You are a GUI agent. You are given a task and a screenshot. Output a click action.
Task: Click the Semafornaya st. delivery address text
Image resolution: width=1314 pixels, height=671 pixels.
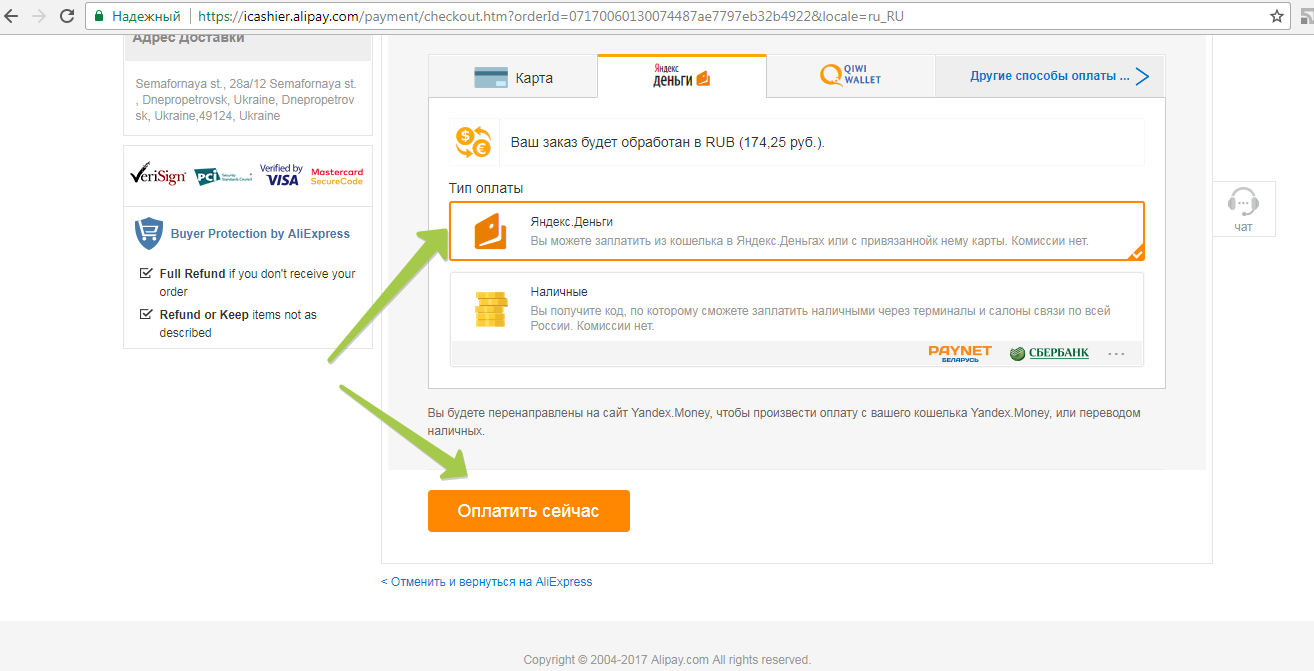point(246,100)
